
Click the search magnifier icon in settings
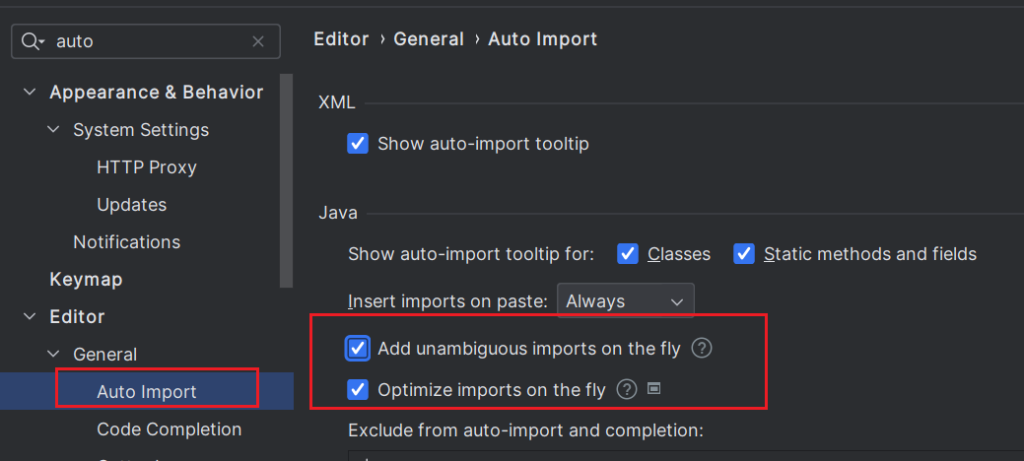point(32,42)
